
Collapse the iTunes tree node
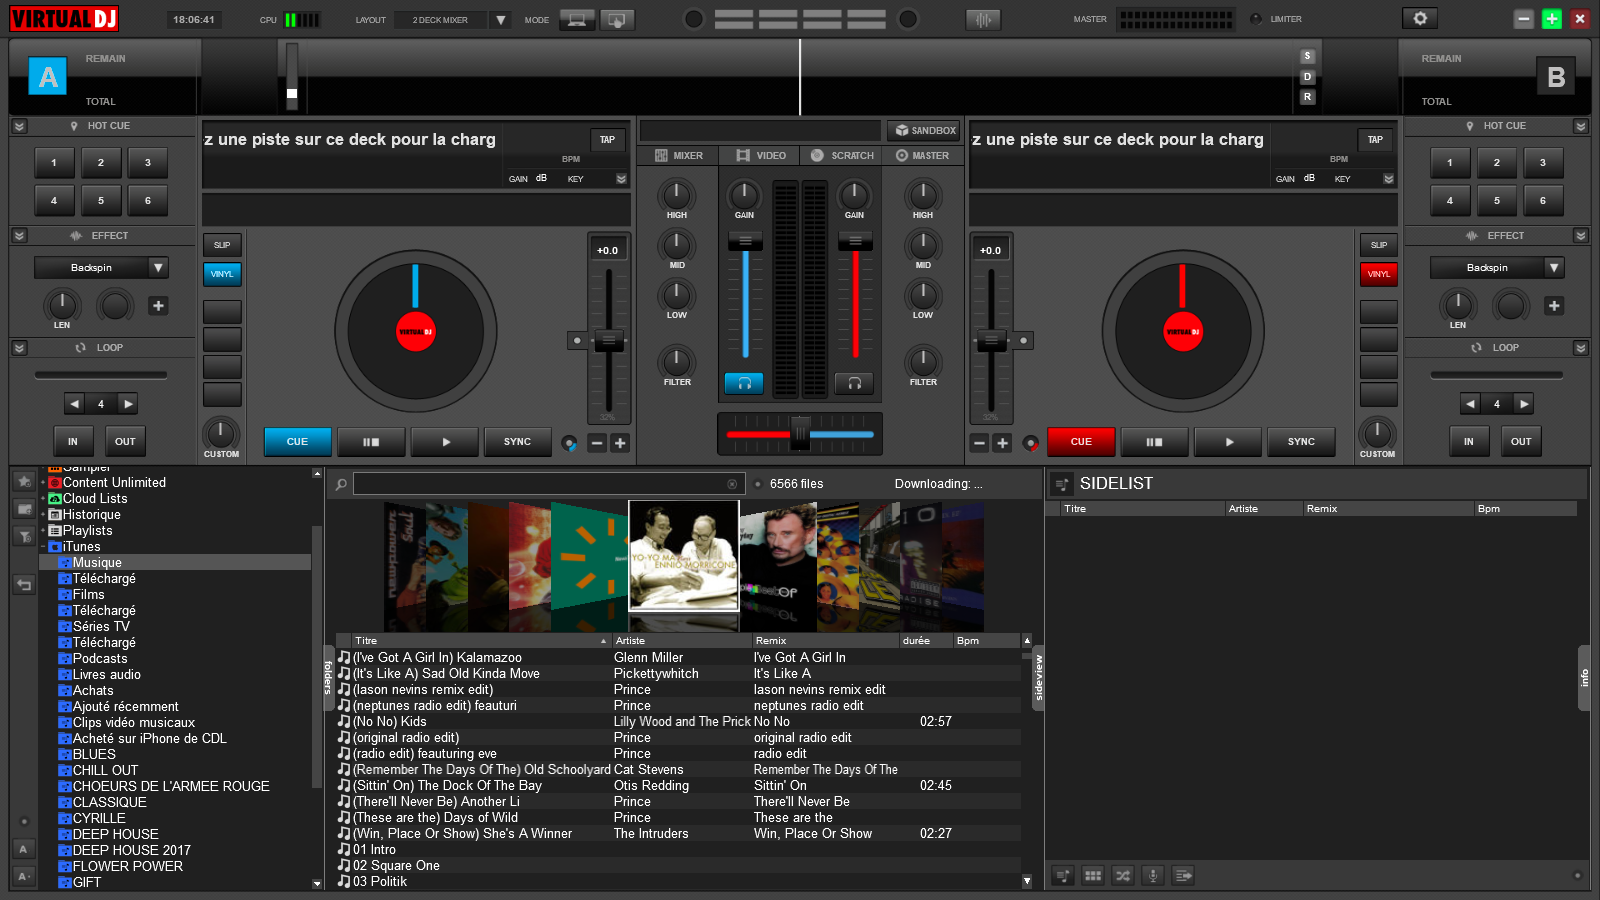43,547
